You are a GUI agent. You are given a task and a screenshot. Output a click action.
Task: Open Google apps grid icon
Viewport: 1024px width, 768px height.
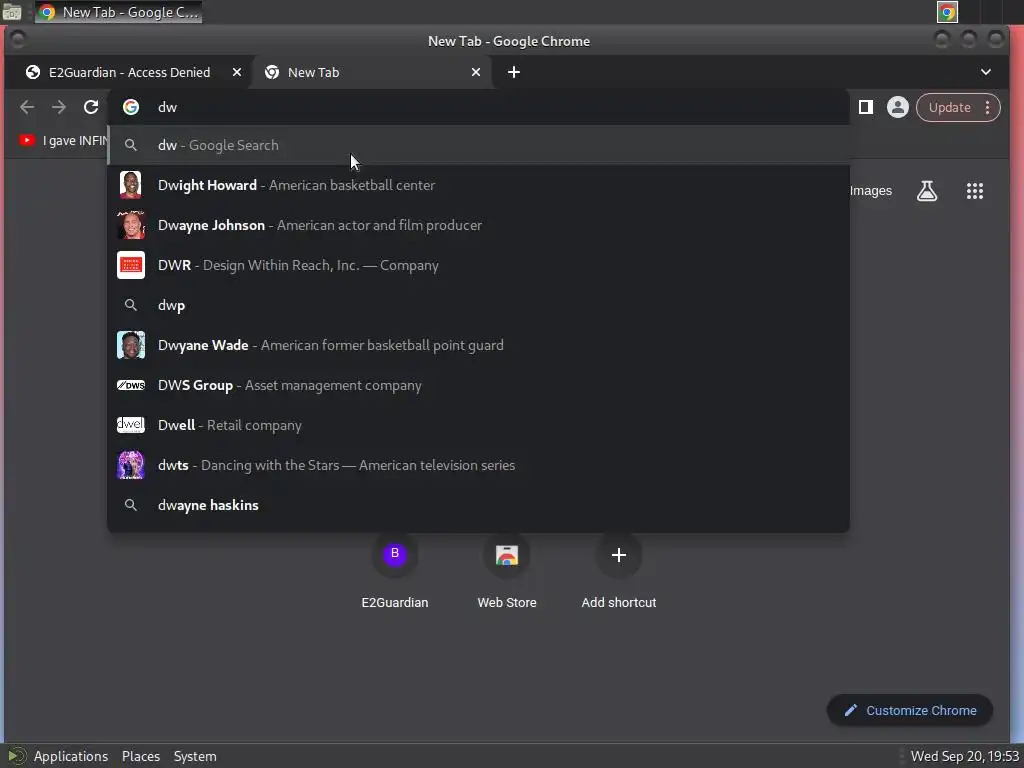point(974,191)
